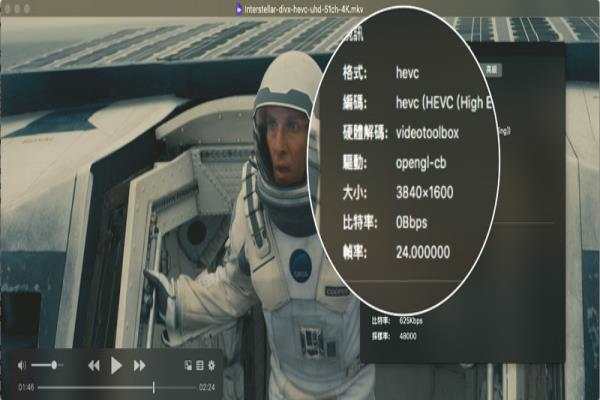Screen dimensions: 600x400
Task: Rewind with the double-left arrow button
Action: [94, 366]
